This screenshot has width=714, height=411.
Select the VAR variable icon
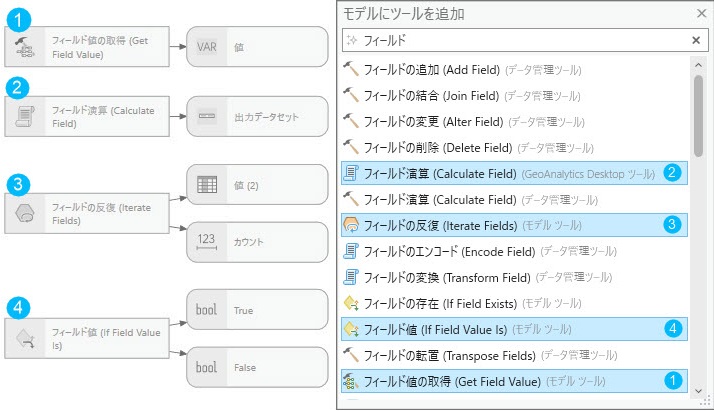point(207,47)
